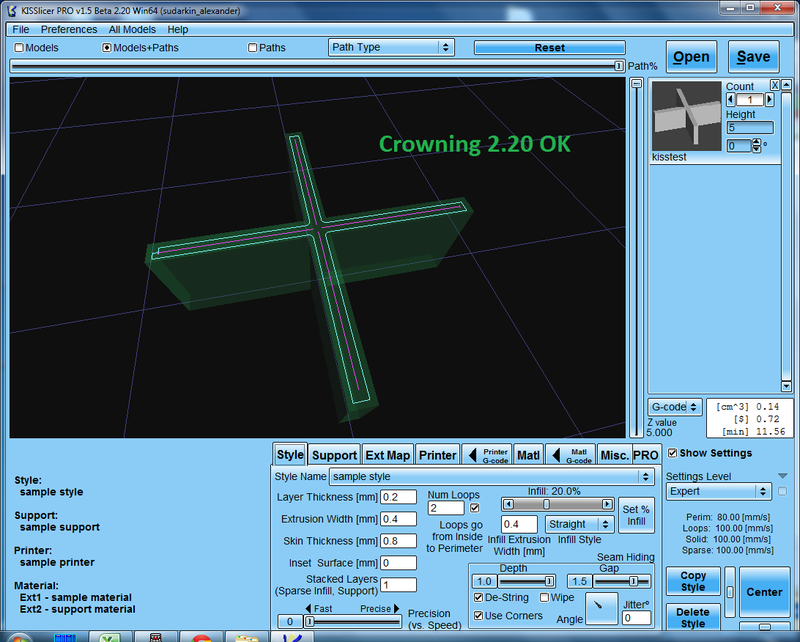800x642 pixels.
Task: Click the Fast precision arrow
Action: (308, 608)
